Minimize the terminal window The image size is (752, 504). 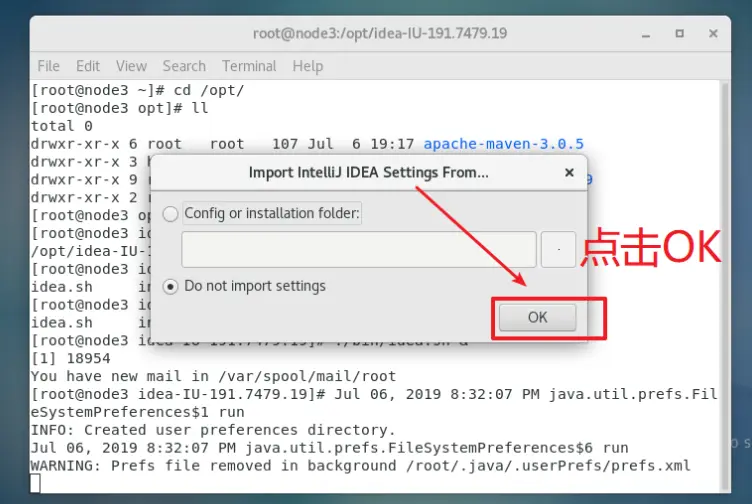tap(646, 34)
